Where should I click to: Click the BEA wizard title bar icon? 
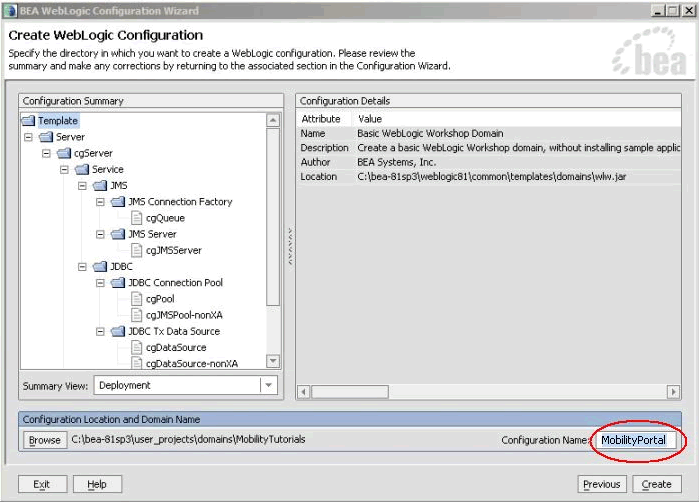(x=10, y=11)
